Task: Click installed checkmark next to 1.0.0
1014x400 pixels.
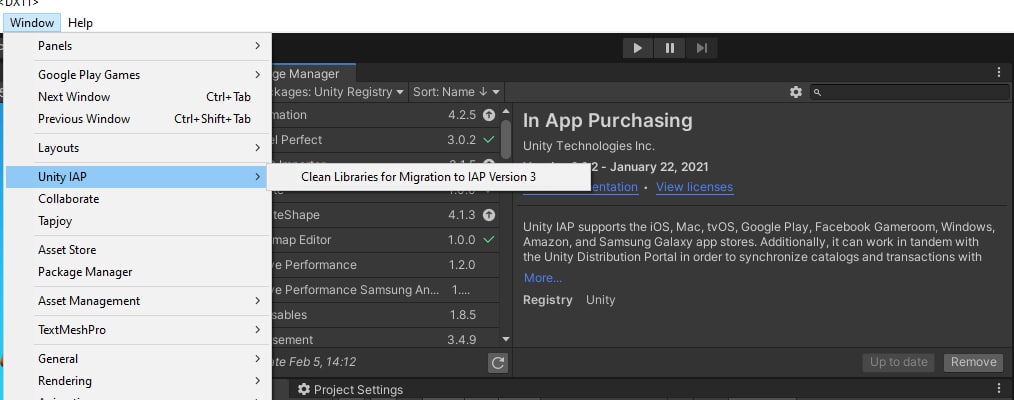Action: 489,240
